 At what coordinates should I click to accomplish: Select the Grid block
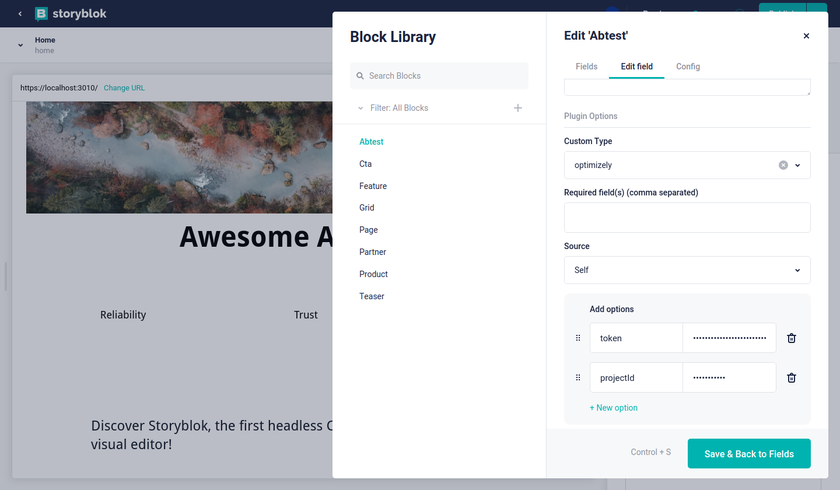(x=366, y=208)
